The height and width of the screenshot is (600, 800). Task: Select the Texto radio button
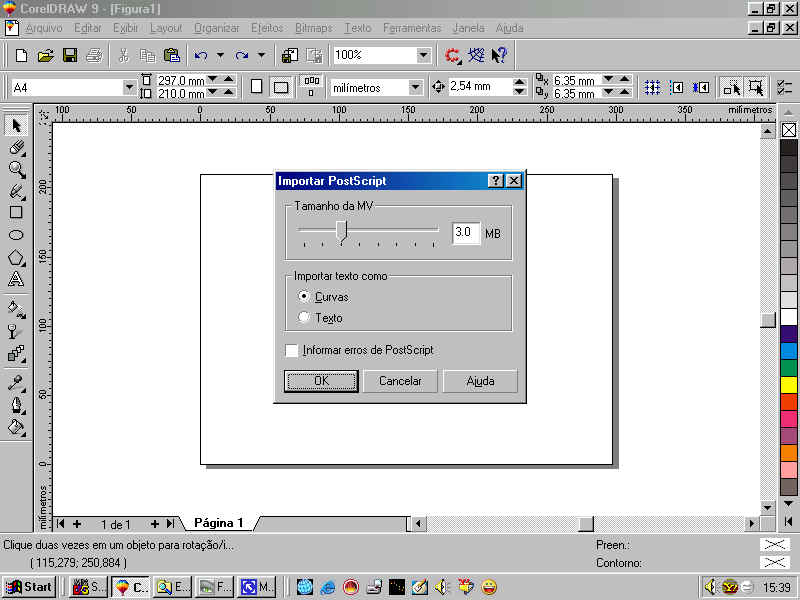(x=304, y=317)
